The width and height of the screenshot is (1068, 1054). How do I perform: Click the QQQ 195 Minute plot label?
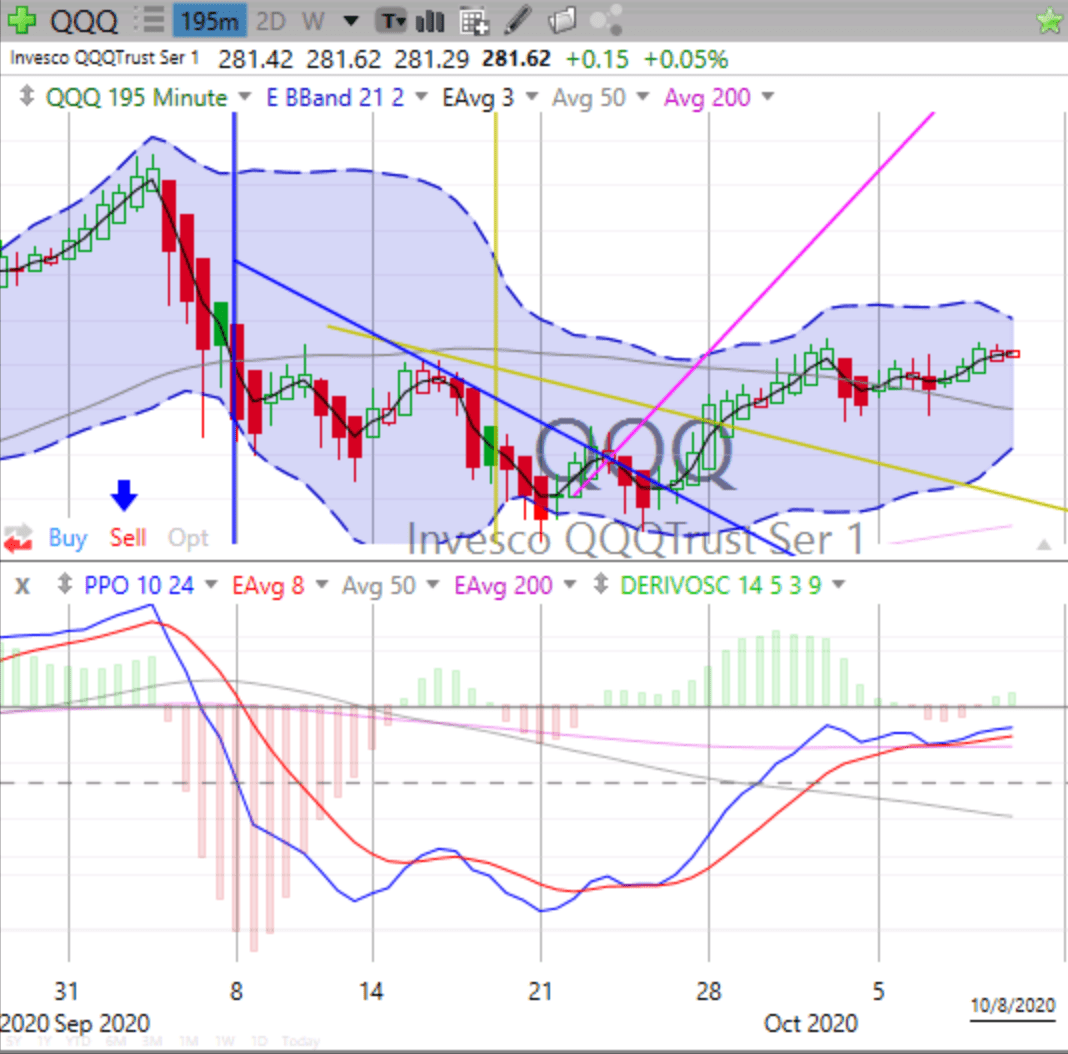click(136, 97)
